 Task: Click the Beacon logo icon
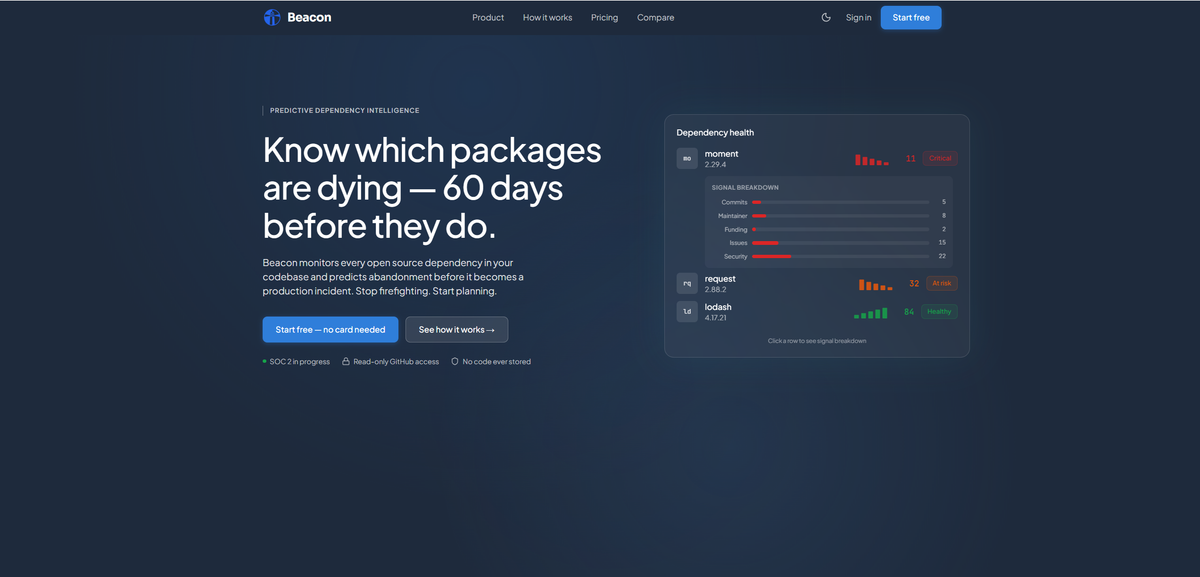click(272, 17)
